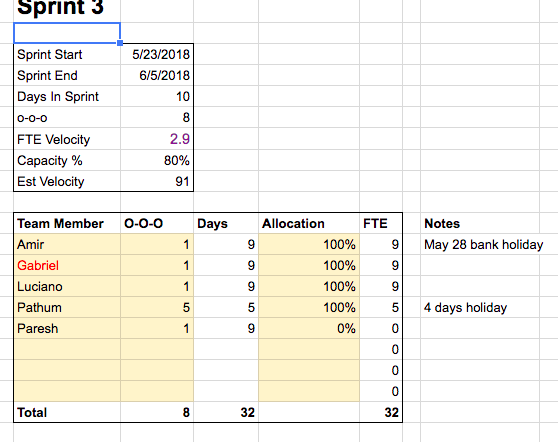The image size is (558, 442).
Task: Click the Total FTE cell showing 32
Action: tap(381, 412)
